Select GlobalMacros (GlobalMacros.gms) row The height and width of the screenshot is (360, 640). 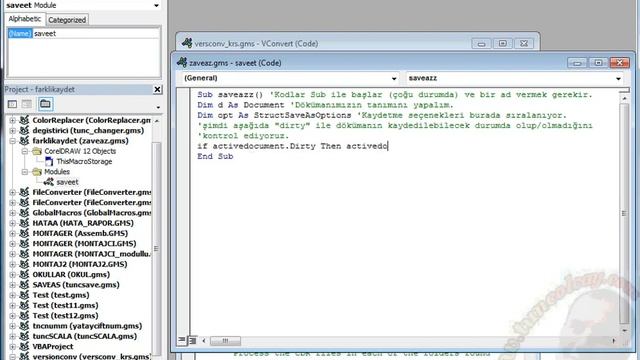pos(91,213)
